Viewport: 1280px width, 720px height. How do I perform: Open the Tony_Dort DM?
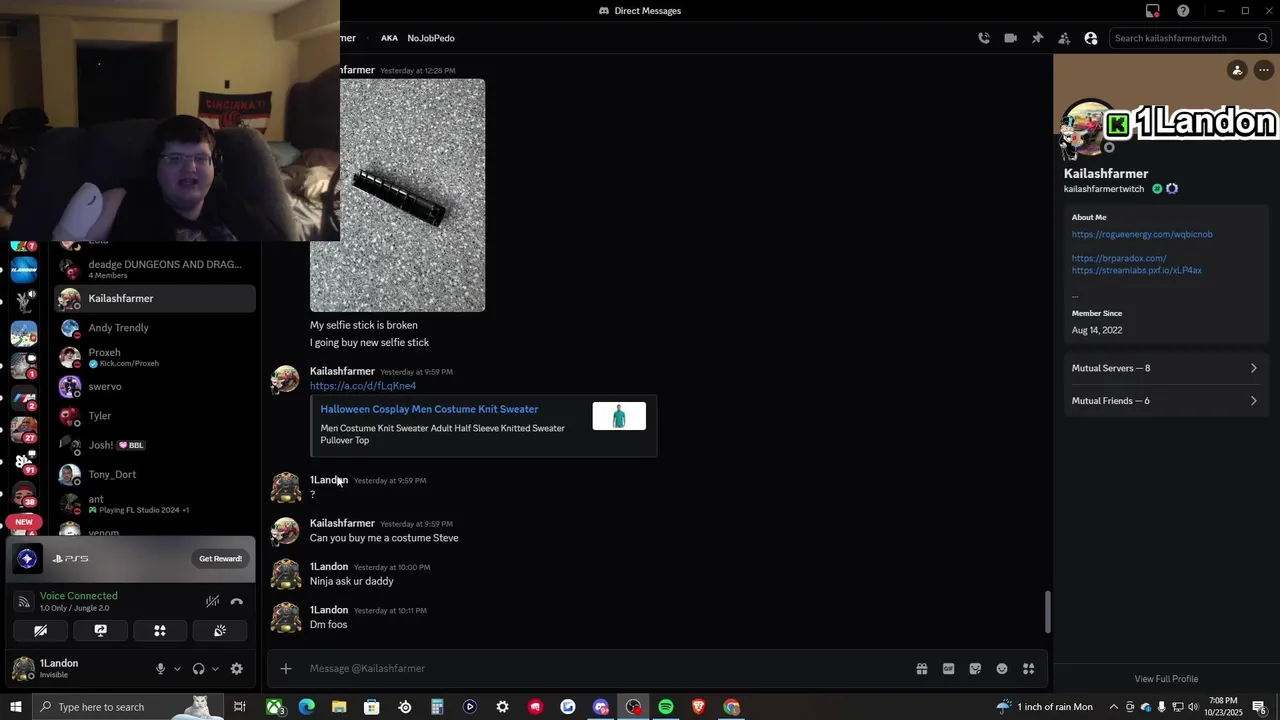coord(155,474)
